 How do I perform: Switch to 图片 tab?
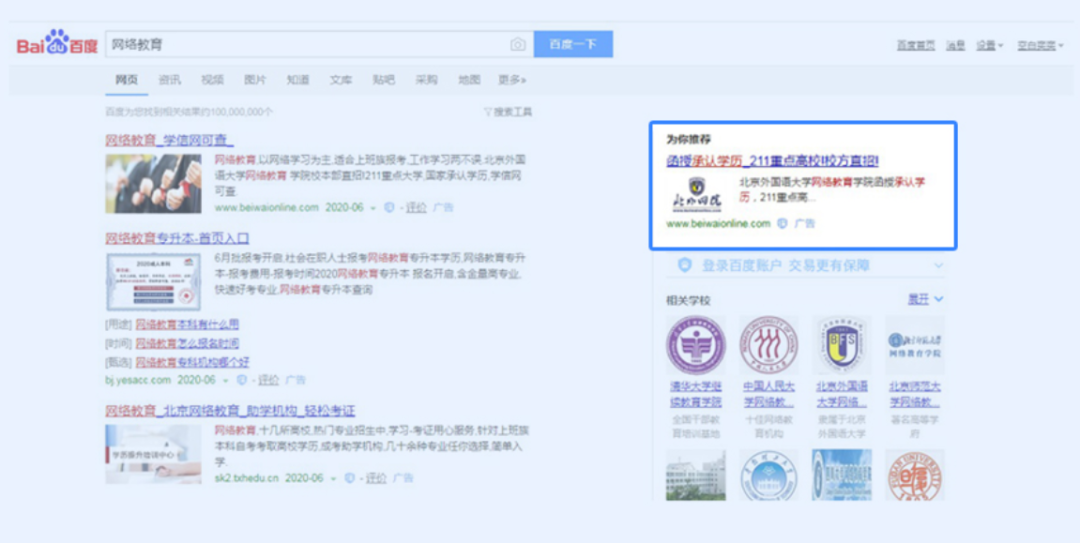(255, 80)
